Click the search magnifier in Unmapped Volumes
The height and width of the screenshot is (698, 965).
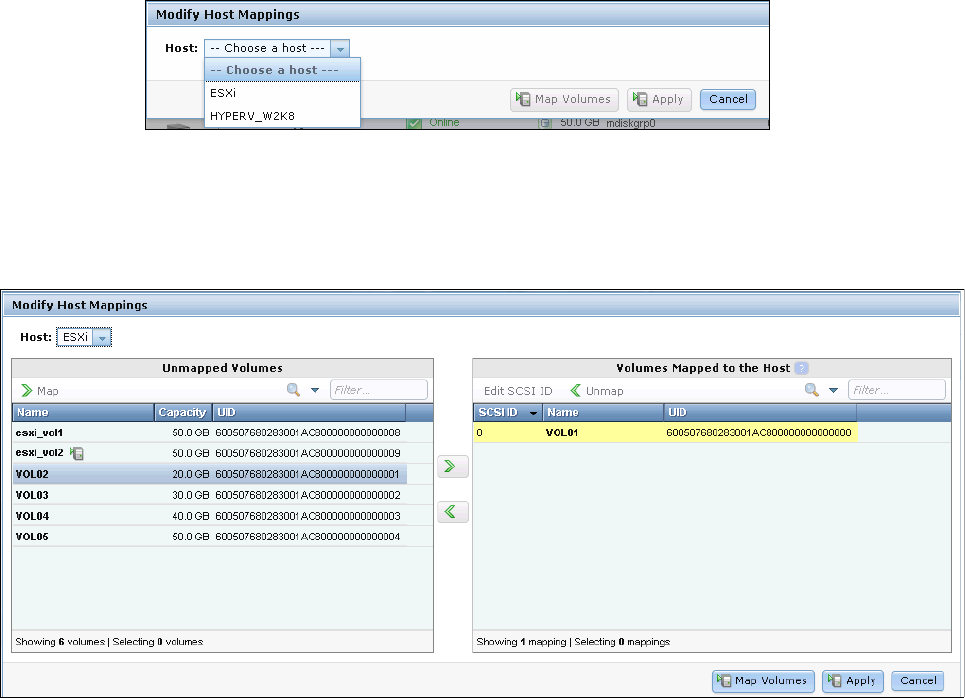[x=294, y=390]
